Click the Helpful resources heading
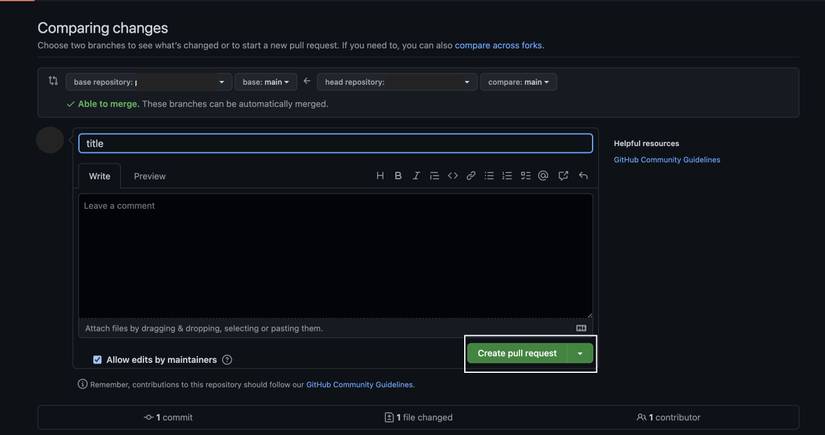 [646, 144]
